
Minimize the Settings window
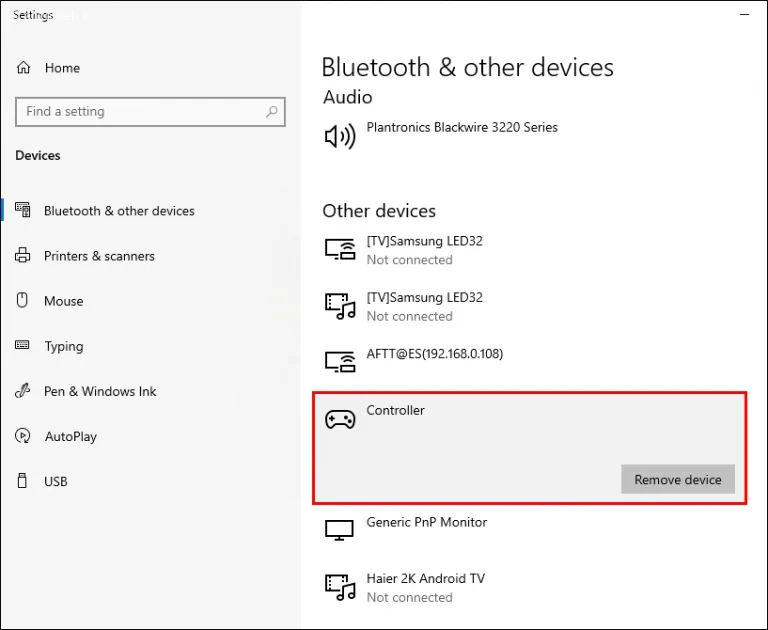[x=743, y=15]
